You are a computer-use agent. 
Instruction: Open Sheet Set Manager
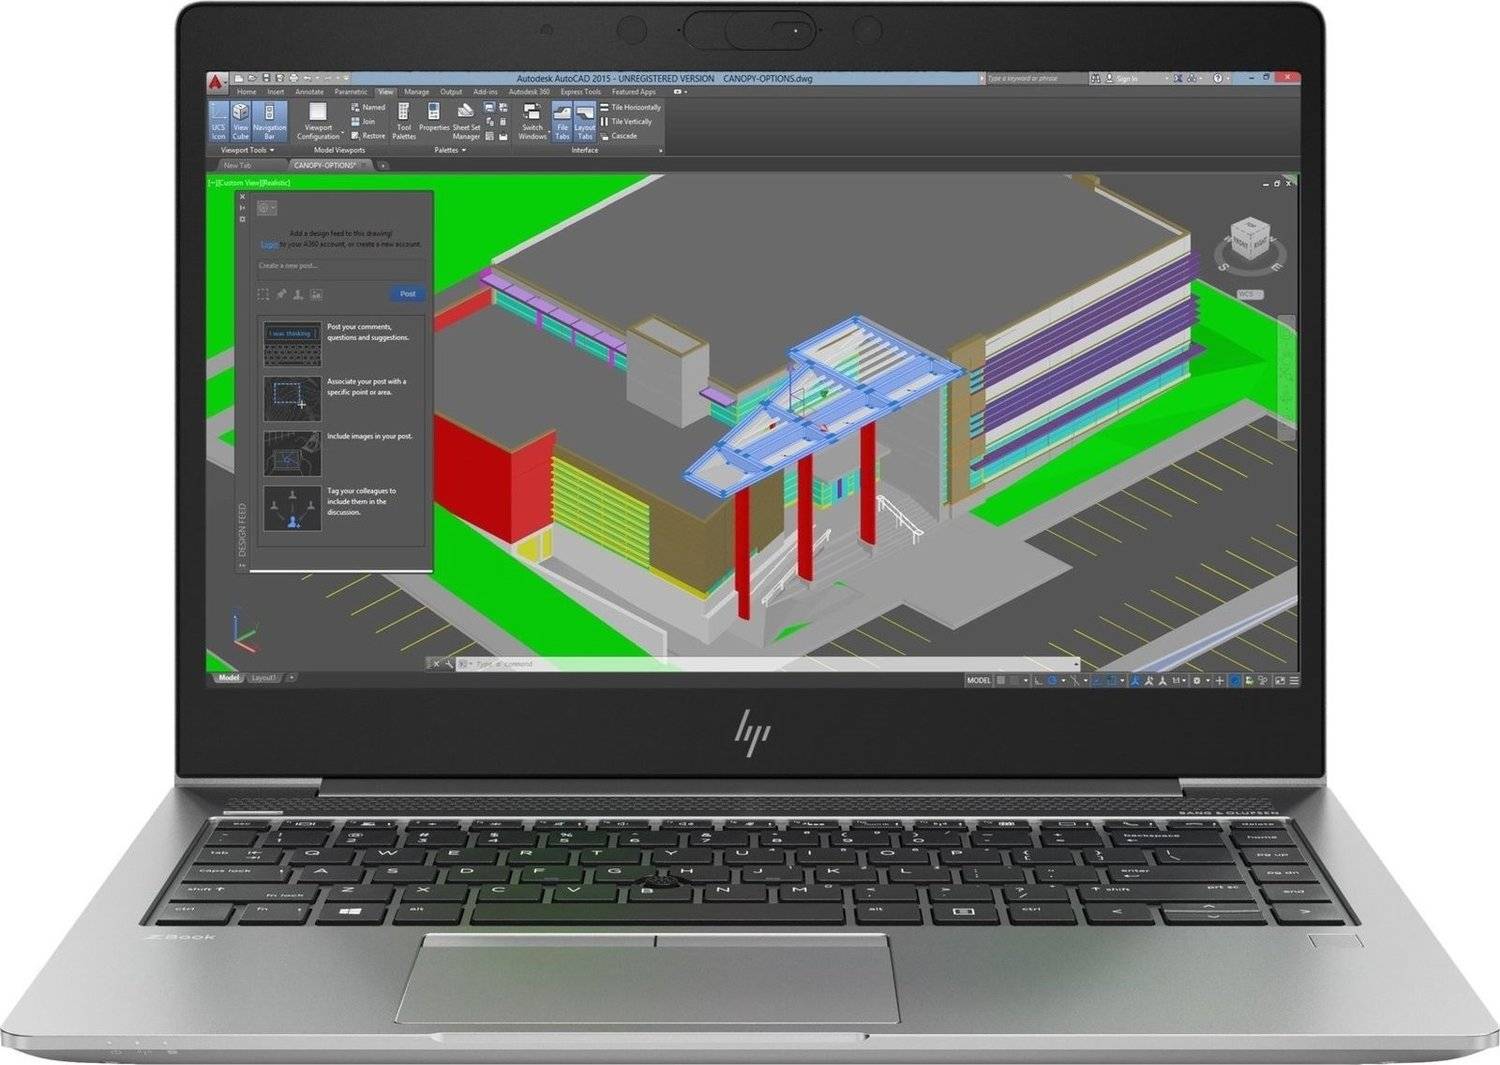tap(466, 121)
